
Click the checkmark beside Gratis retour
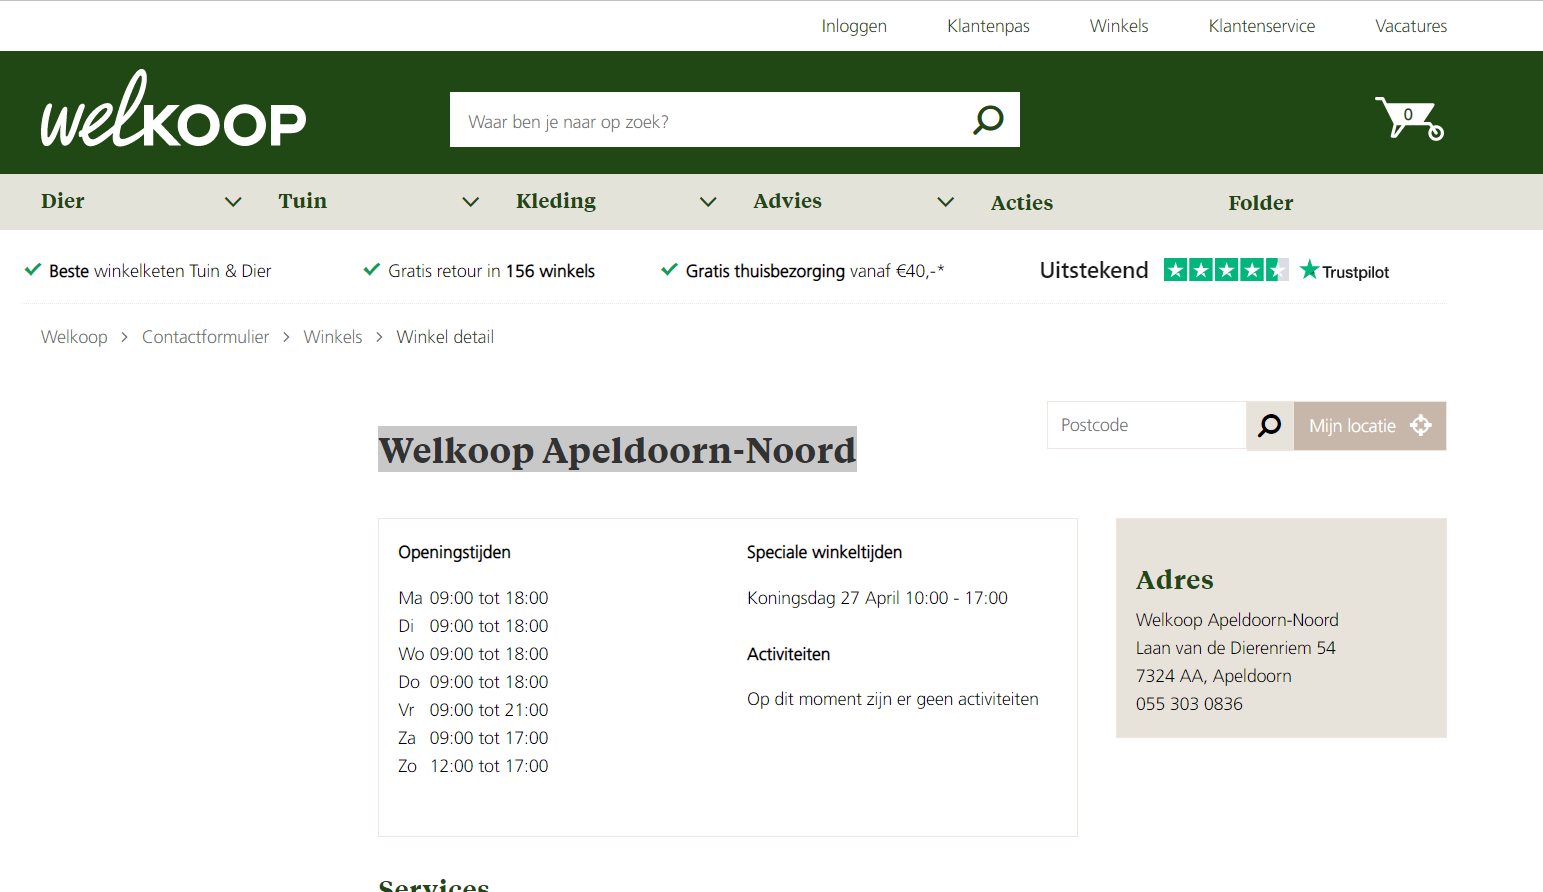point(372,270)
